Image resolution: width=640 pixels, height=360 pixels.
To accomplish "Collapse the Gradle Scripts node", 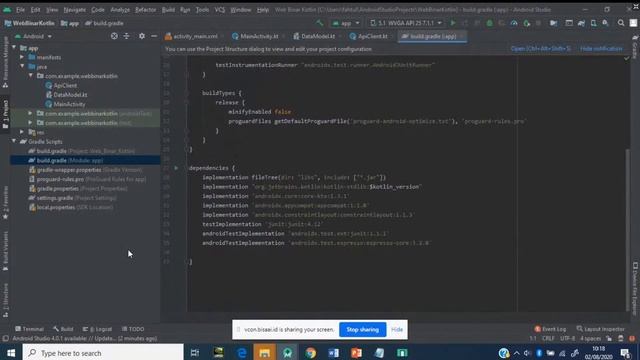I will pos(15,141).
